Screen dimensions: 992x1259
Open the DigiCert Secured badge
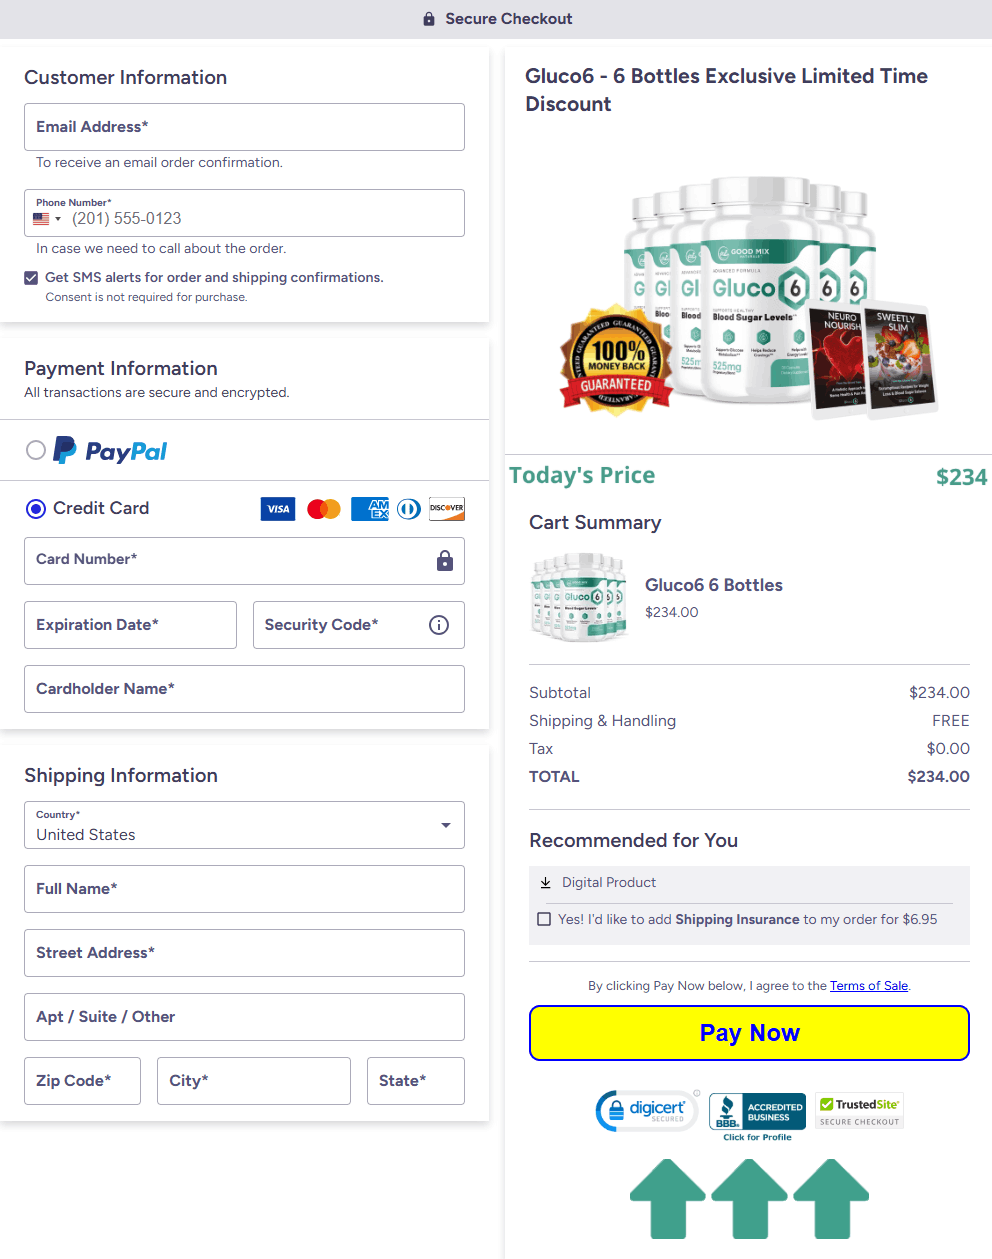(x=646, y=1111)
